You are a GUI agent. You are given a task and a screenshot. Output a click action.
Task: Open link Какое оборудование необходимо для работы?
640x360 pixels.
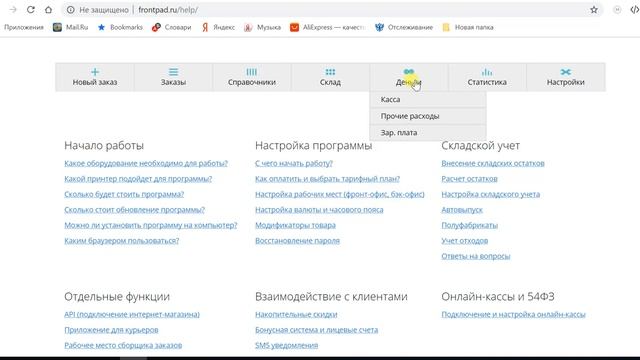[146, 163]
